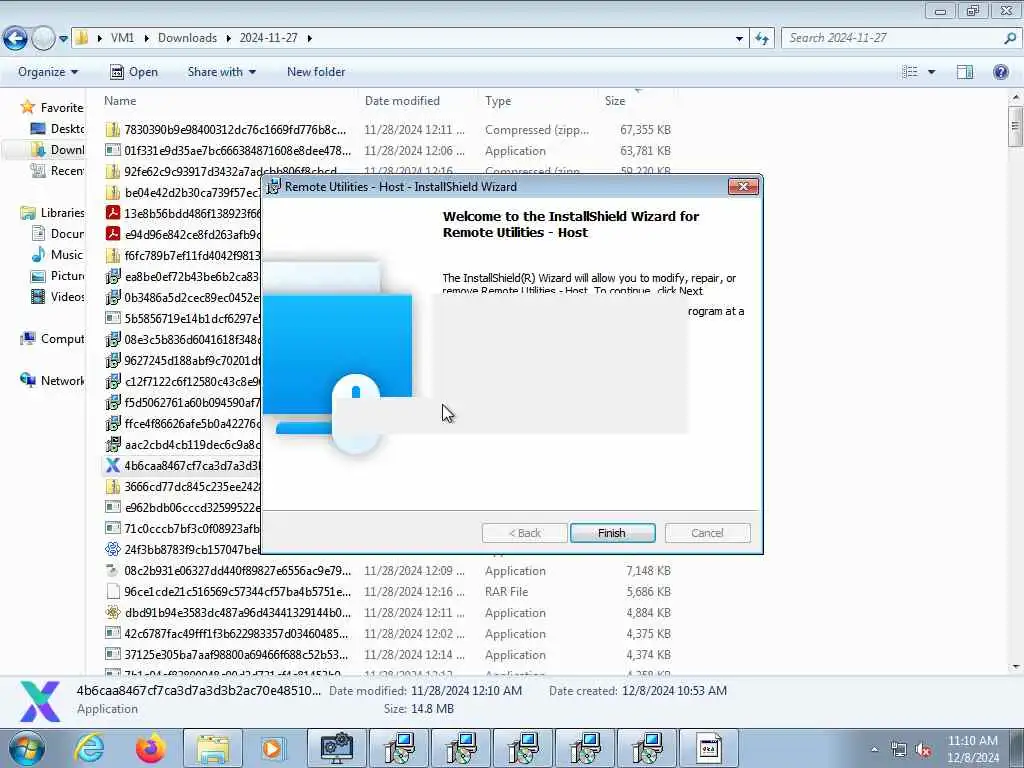The width and height of the screenshot is (1024, 768).
Task: Click installer icon of file ea8be0ef72b43
Action: pyautogui.click(x=113, y=276)
